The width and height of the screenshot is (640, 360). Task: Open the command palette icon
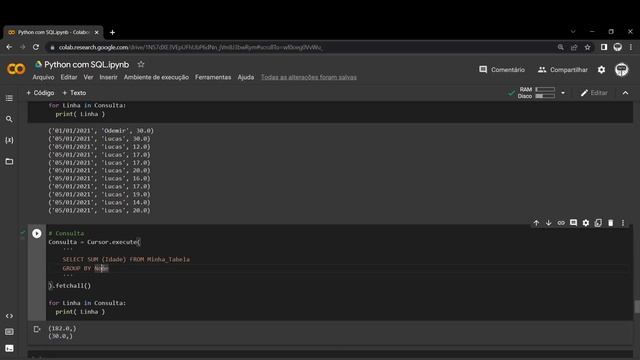(x=9, y=332)
